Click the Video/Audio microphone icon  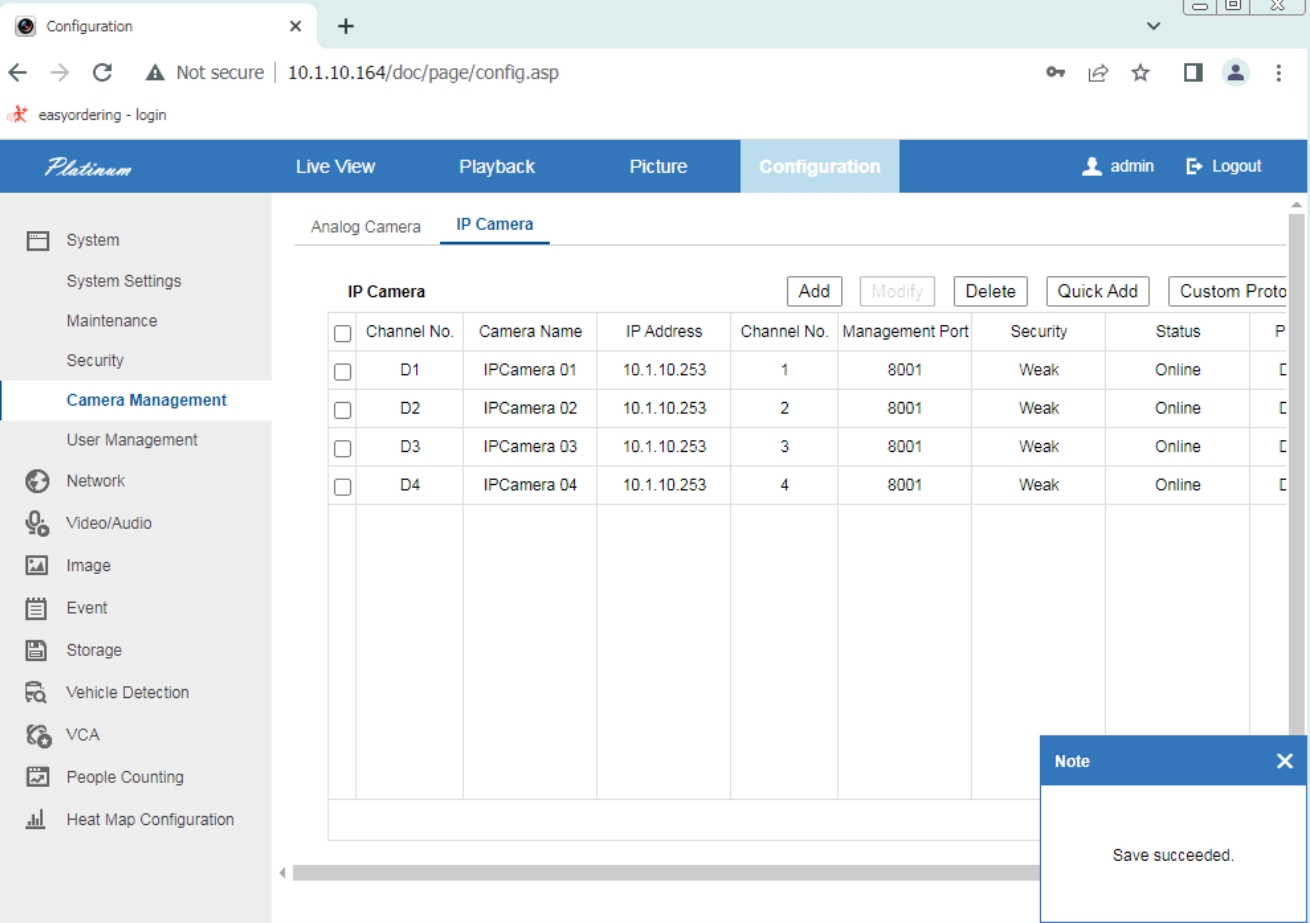pos(37,523)
